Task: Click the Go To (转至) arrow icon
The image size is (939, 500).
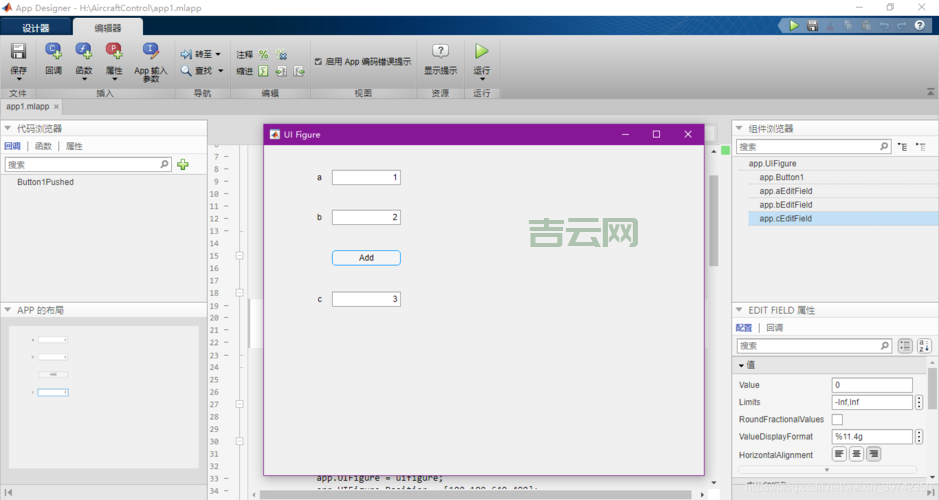Action: pos(186,54)
